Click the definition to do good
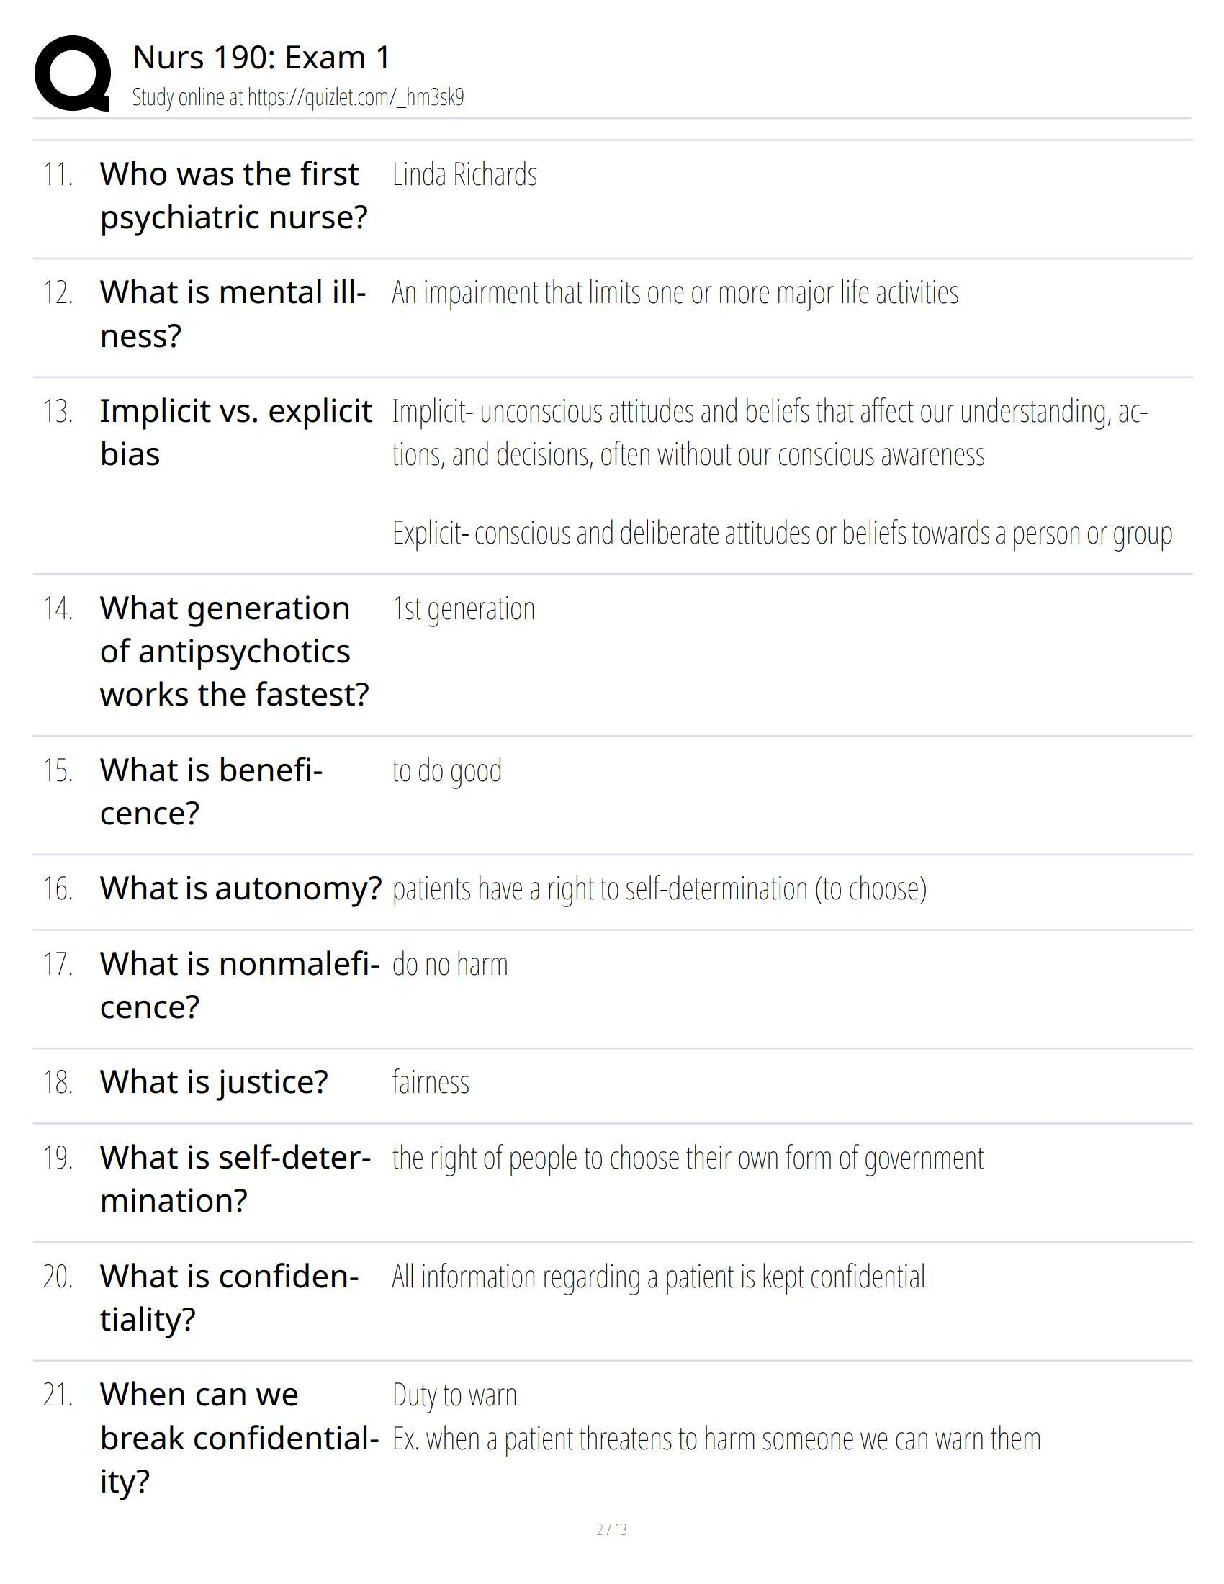Image resolution: width=1224 pixels, height=1584 pixels. [447, 771]
